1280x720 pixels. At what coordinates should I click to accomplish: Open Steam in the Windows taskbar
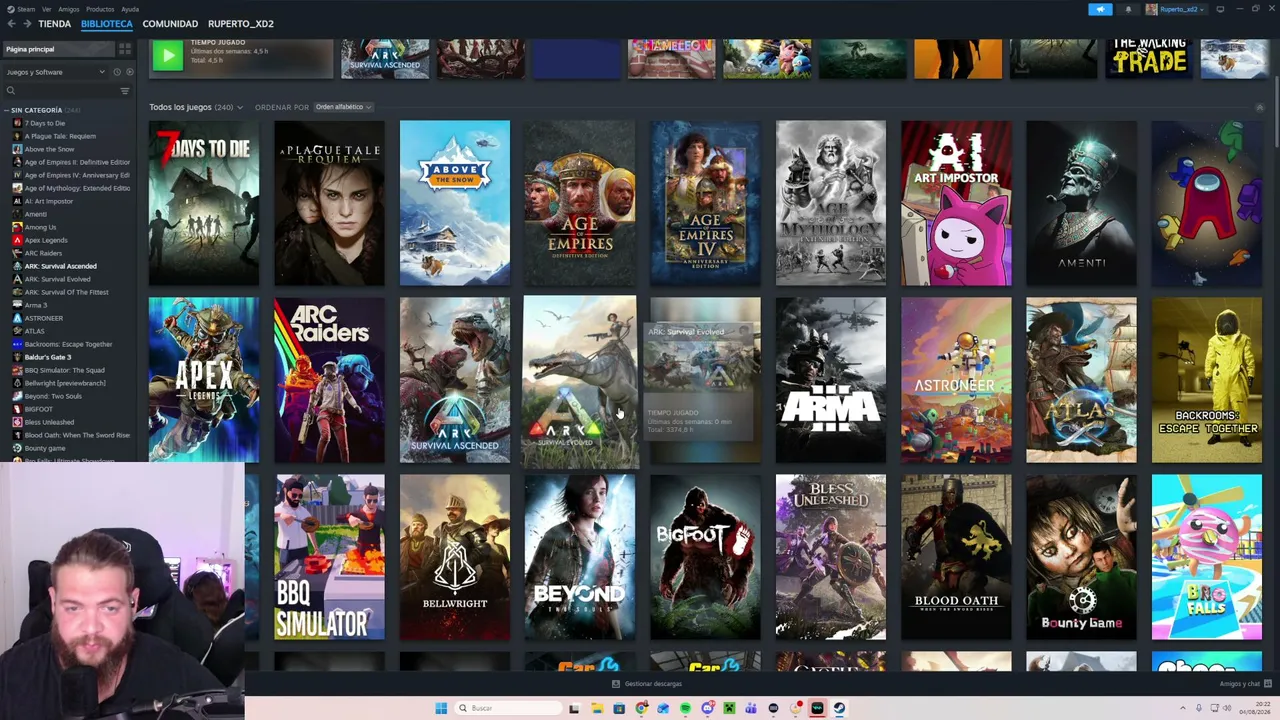[x=839, y=708]
